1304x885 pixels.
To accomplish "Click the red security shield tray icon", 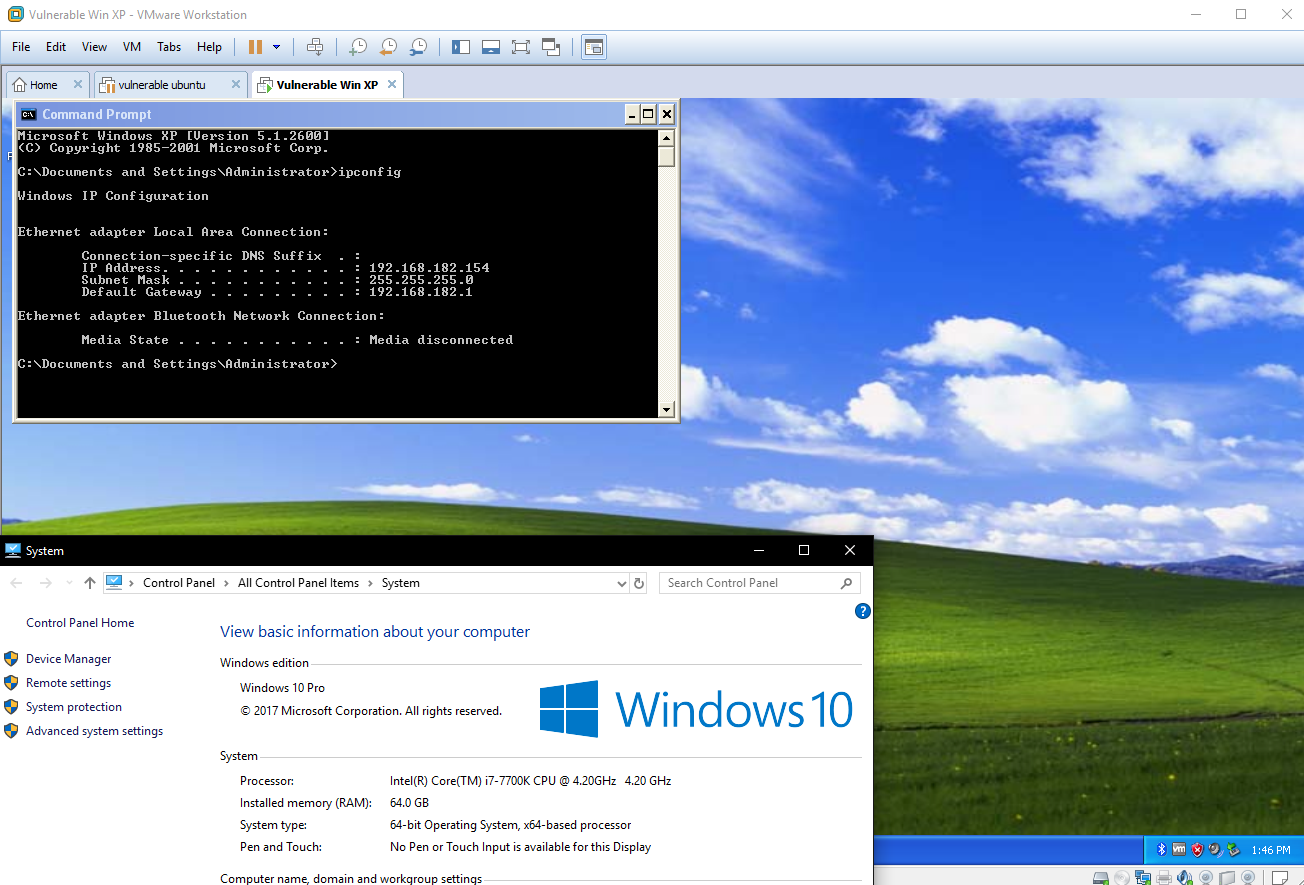I will [1197, 849].
